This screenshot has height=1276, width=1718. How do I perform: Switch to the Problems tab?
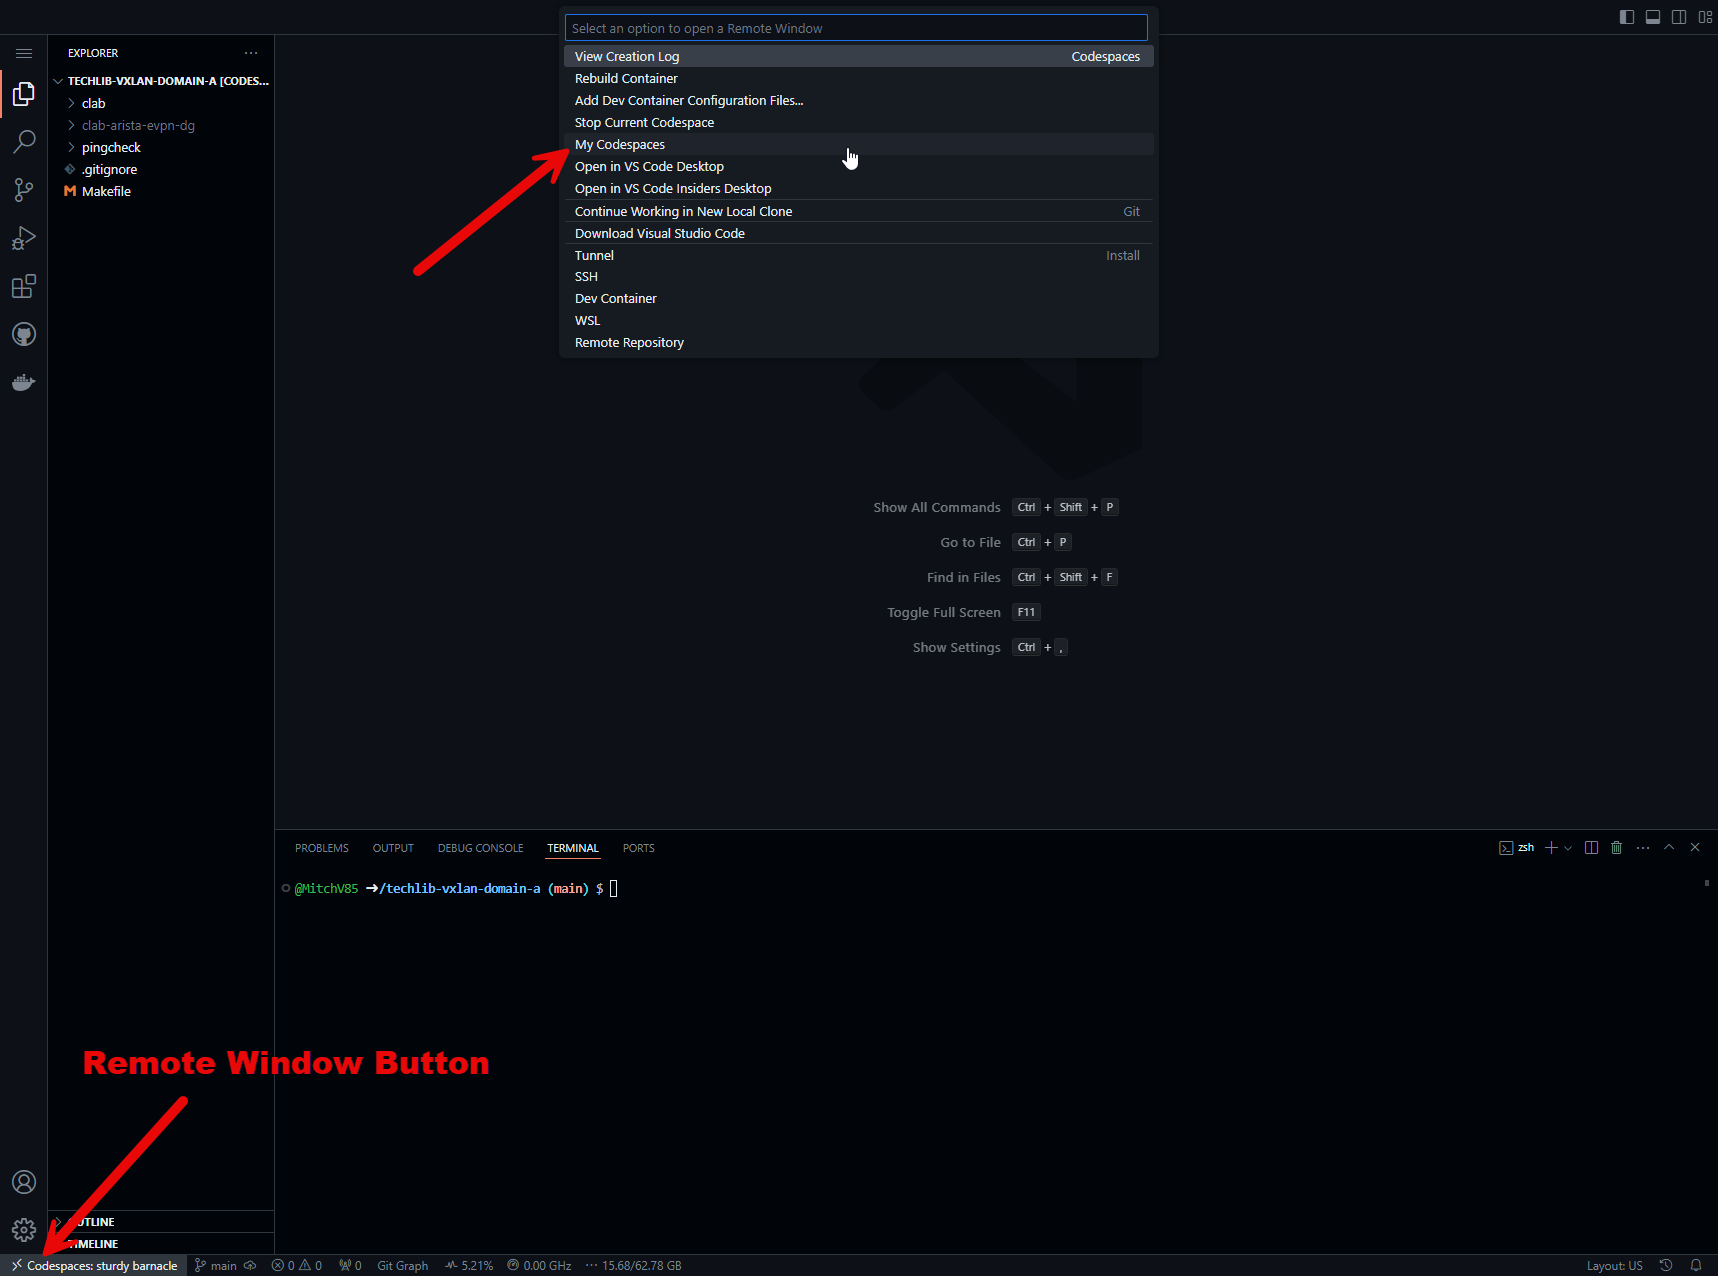point(322,848)
